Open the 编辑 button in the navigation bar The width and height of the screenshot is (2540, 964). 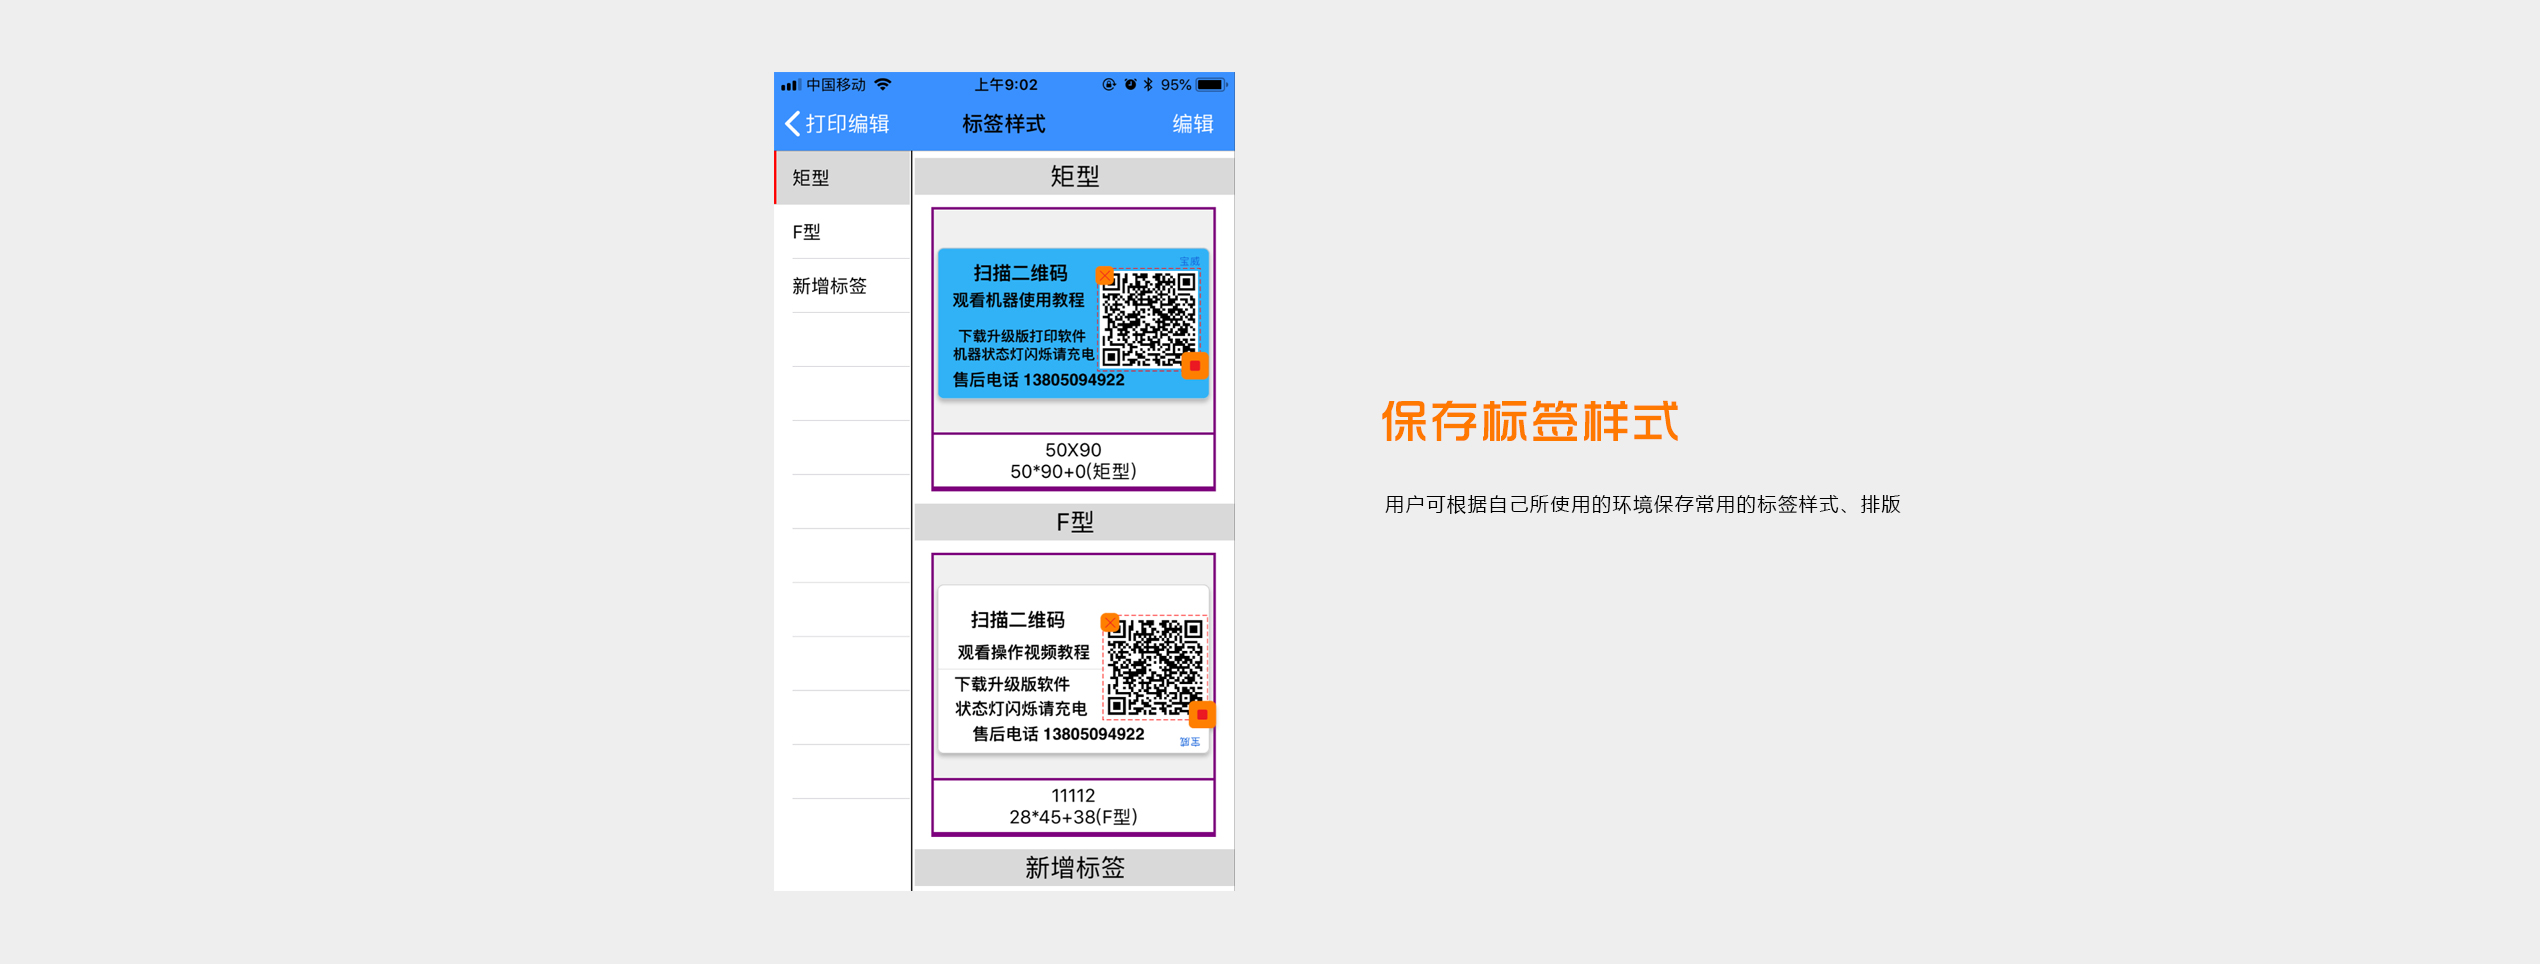tap(1192, 124)
